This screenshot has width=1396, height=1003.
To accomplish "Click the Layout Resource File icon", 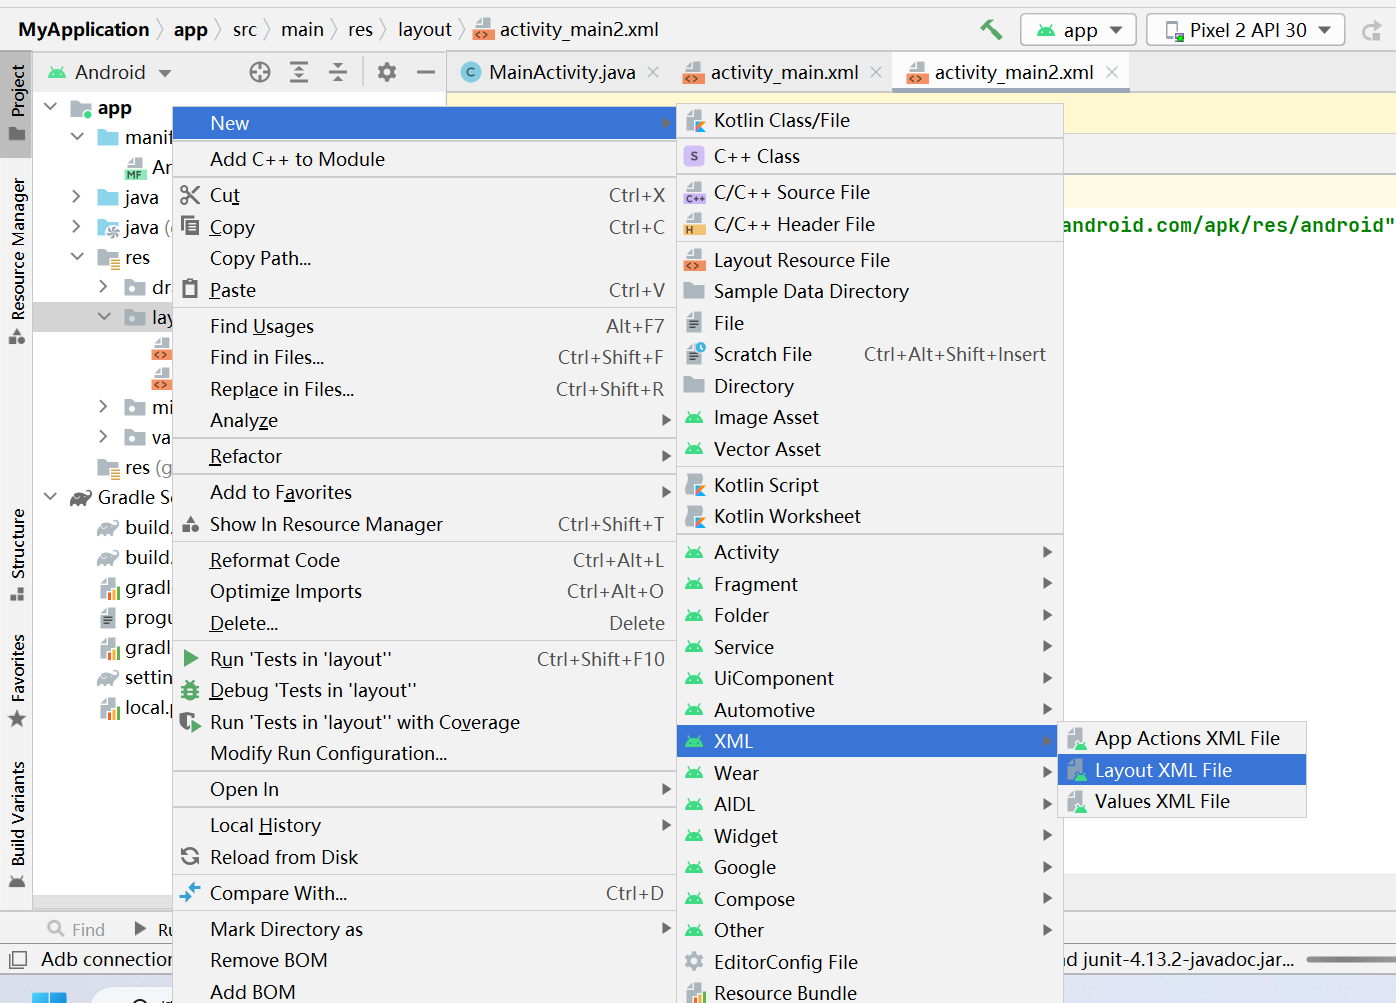I will point(694,260).
